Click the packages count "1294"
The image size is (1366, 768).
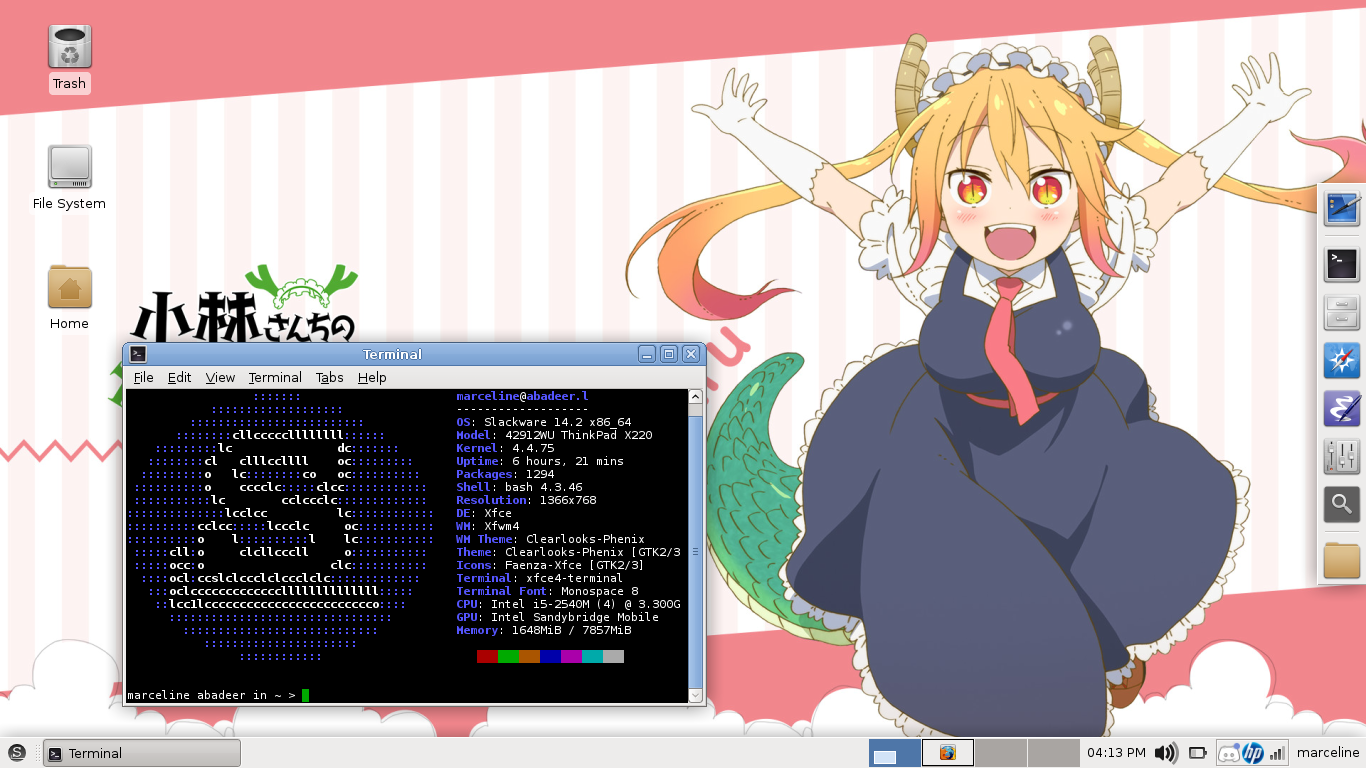pos(540,474)
